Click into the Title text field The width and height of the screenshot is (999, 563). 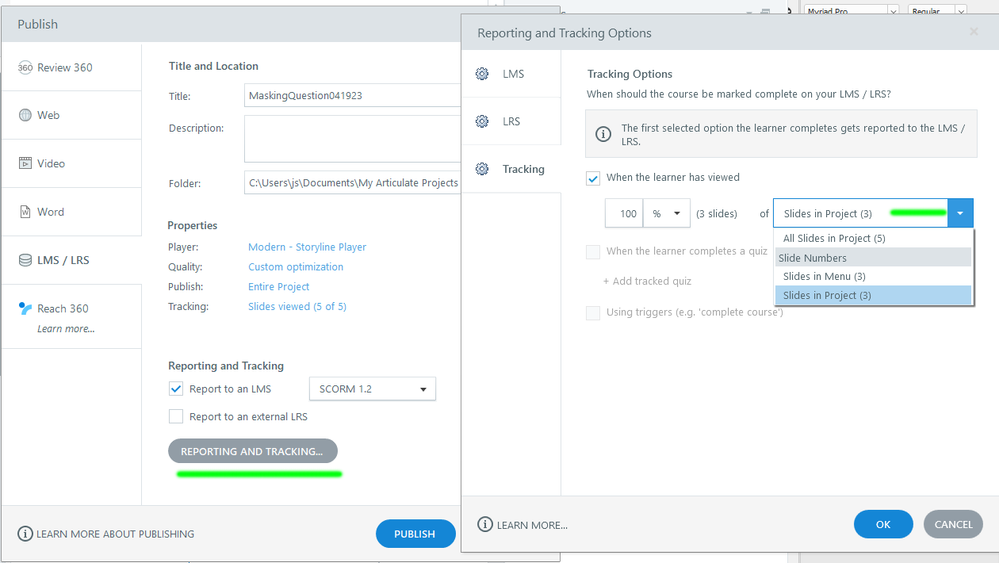[350, 97]
